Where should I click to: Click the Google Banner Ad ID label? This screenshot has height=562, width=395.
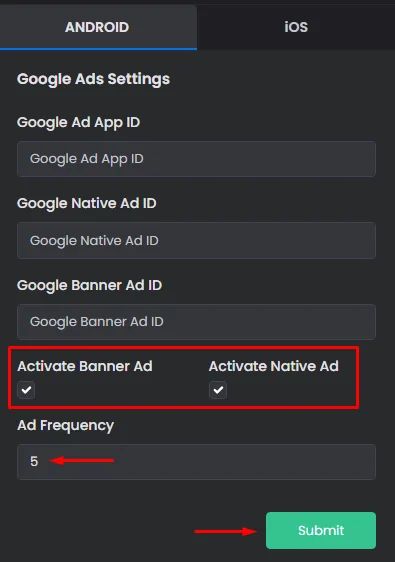(90, 285)
